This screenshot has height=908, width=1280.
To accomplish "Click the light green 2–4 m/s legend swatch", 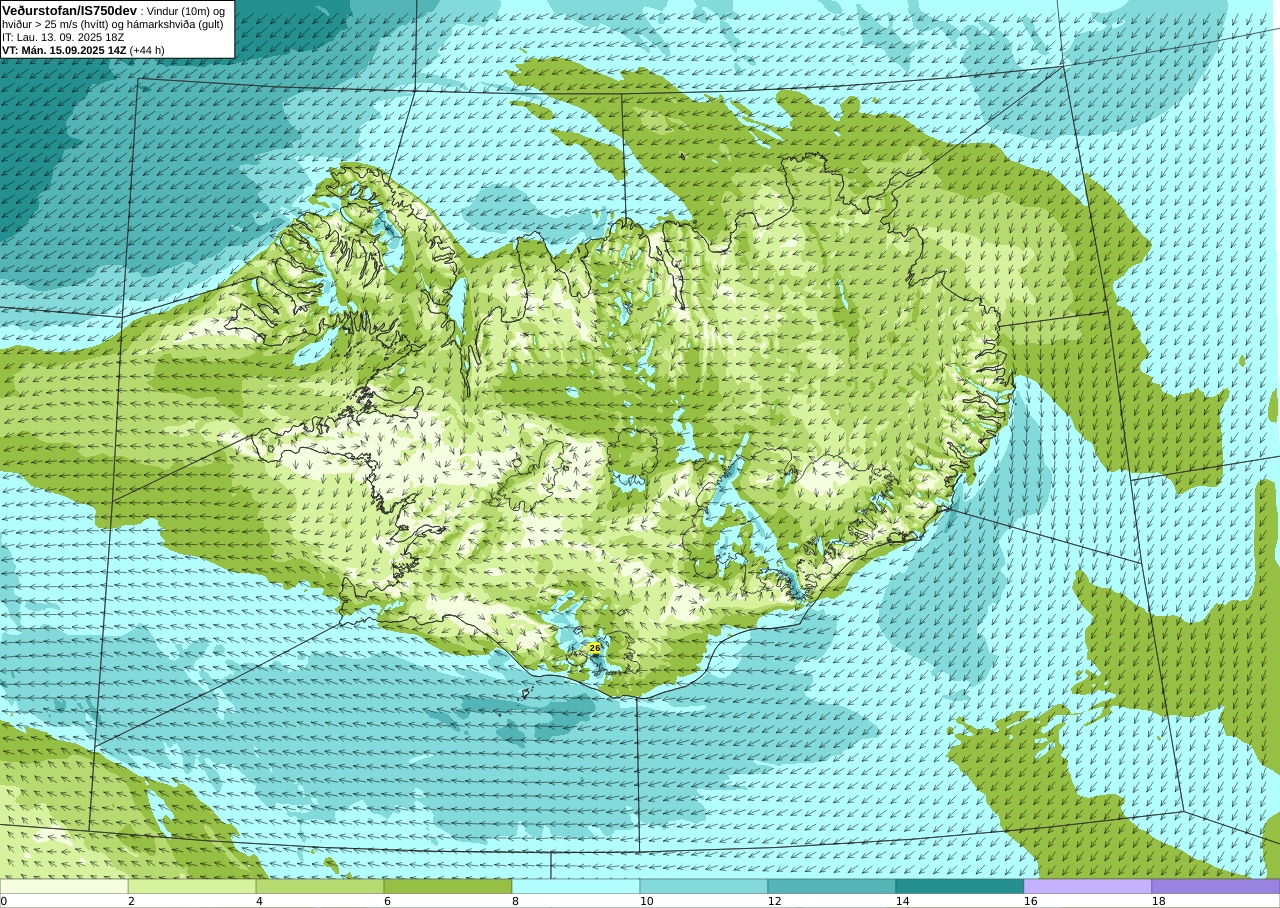I will click(192, 886).
